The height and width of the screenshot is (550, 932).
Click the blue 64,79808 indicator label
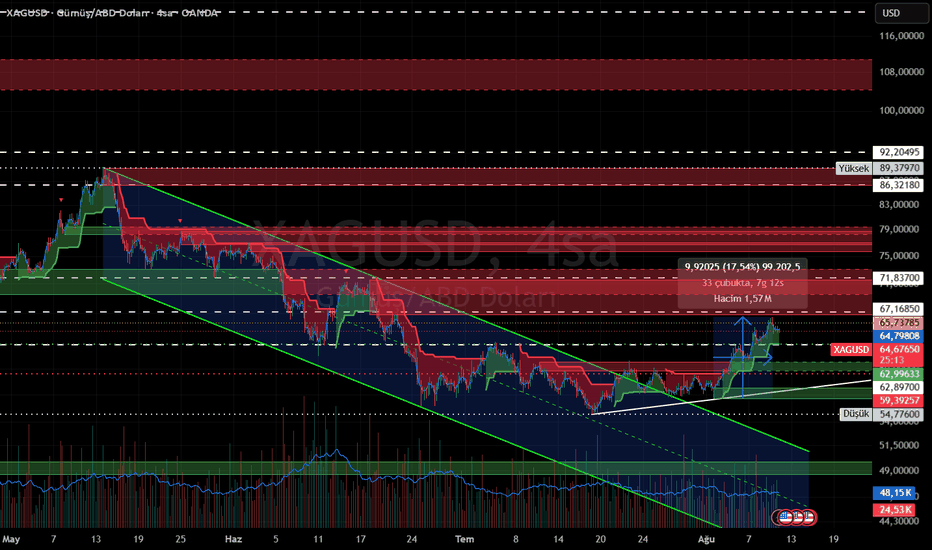pos(899,336)
